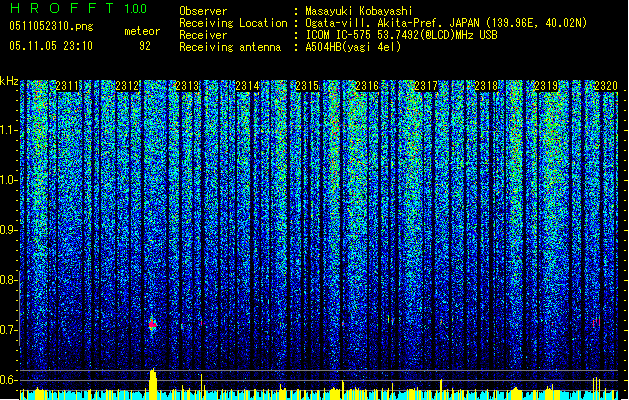Click the 2319 time marker
Image resolution: width=629 pixels, height=400 pixels.
[546, 86]
